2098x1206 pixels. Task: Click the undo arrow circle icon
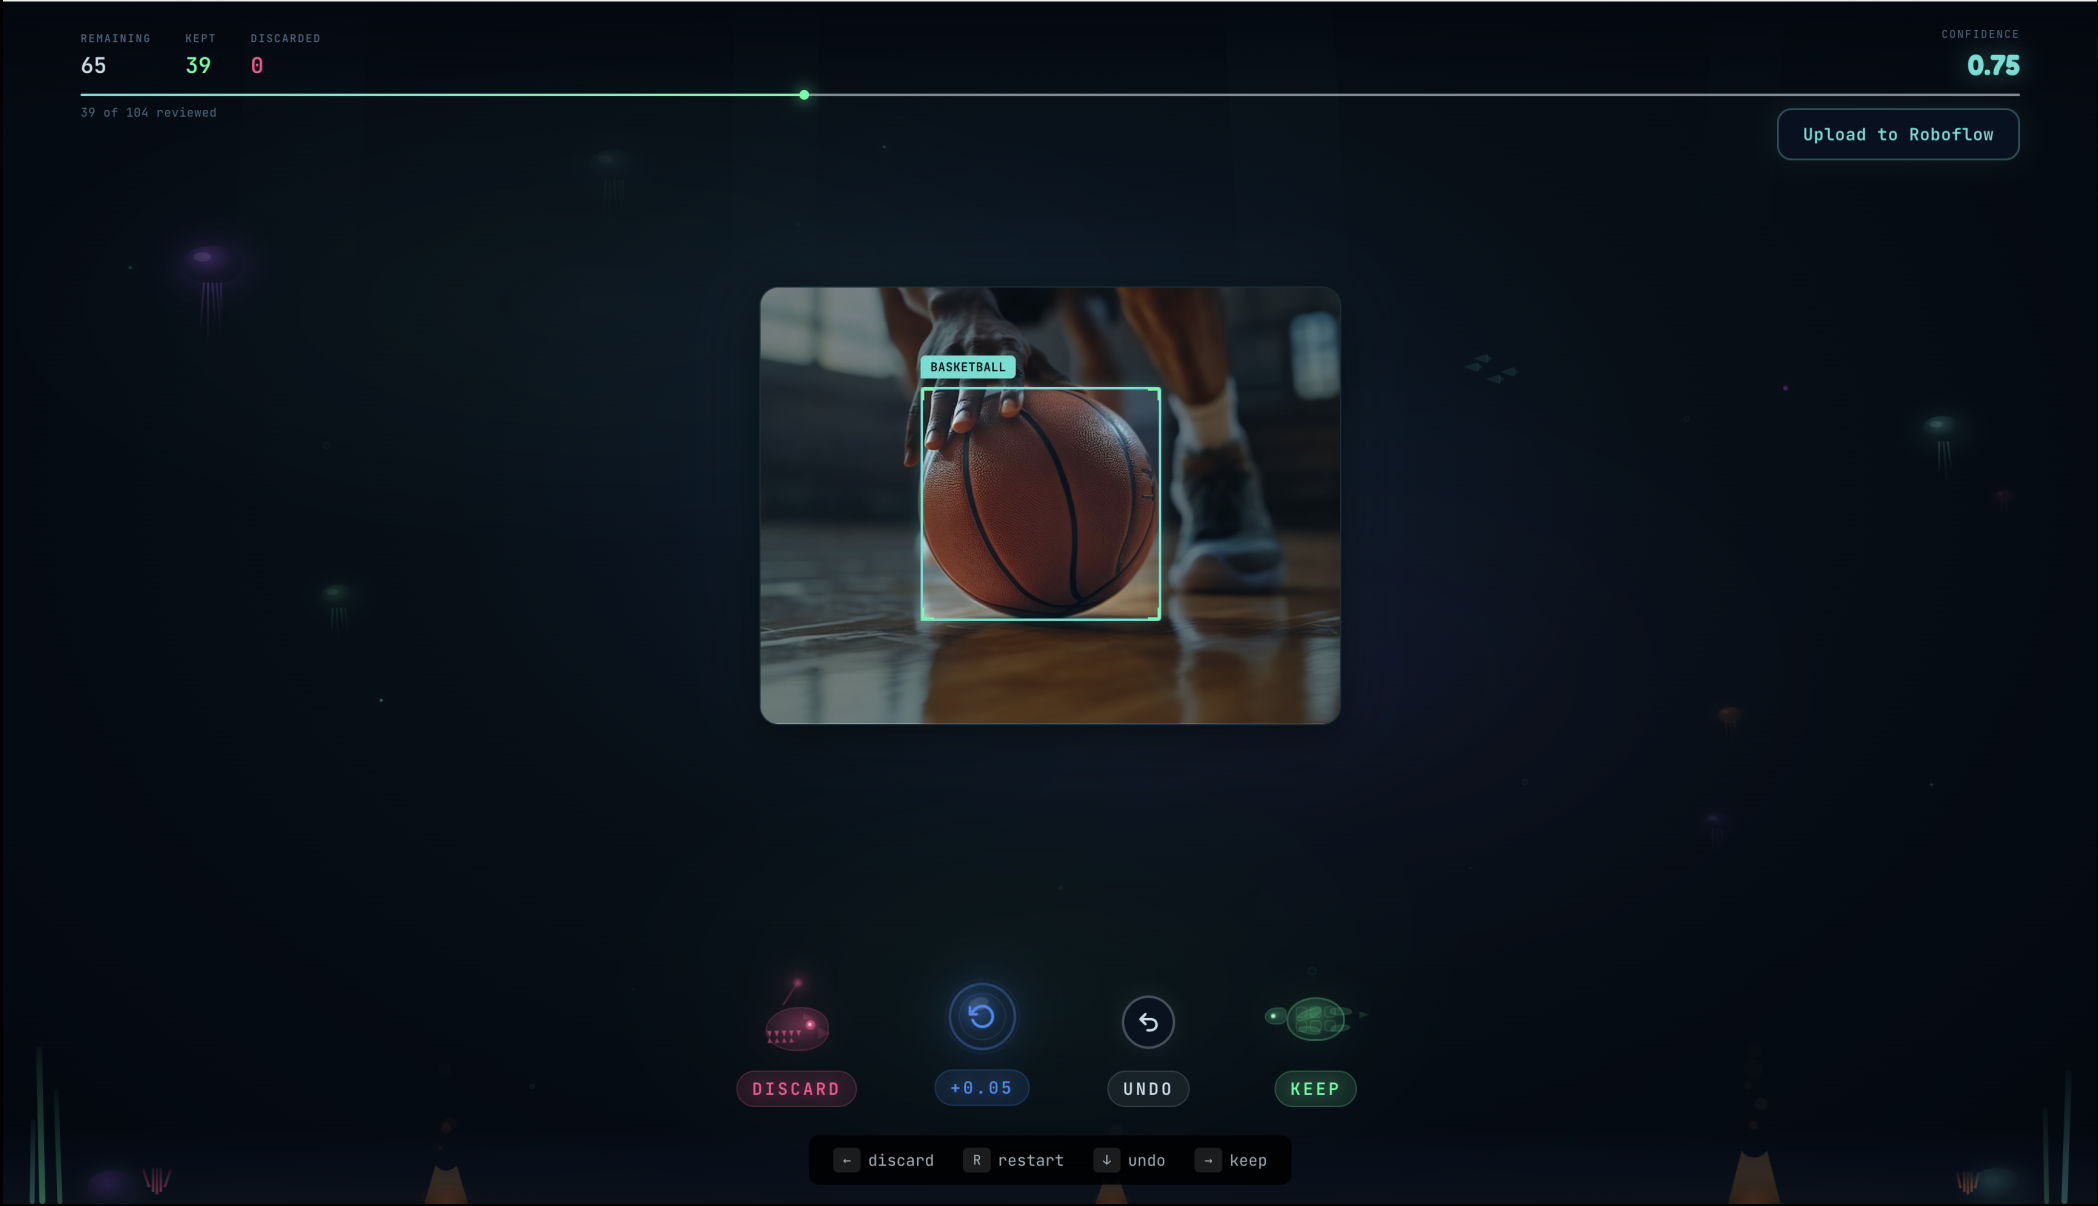pos(1147,1022)
